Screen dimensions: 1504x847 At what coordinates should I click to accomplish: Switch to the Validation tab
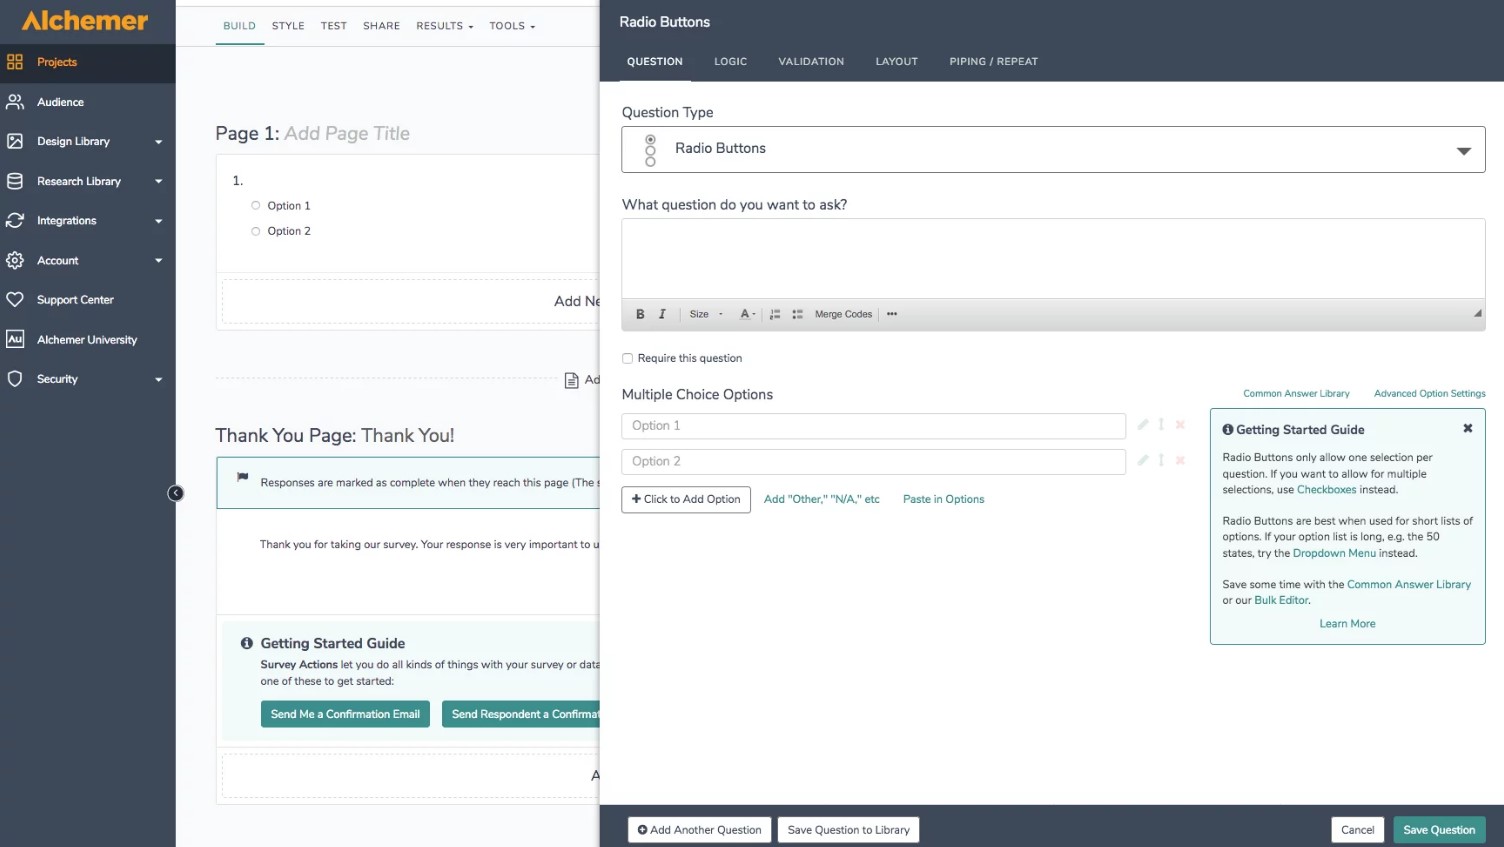pyautogui.click(x=811, y=62)
